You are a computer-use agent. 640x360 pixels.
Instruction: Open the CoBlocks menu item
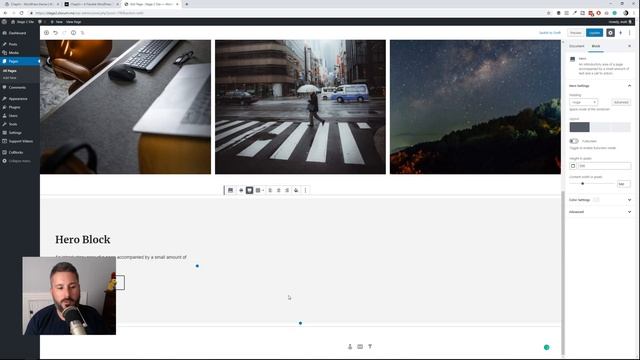(x=16, y=152)
